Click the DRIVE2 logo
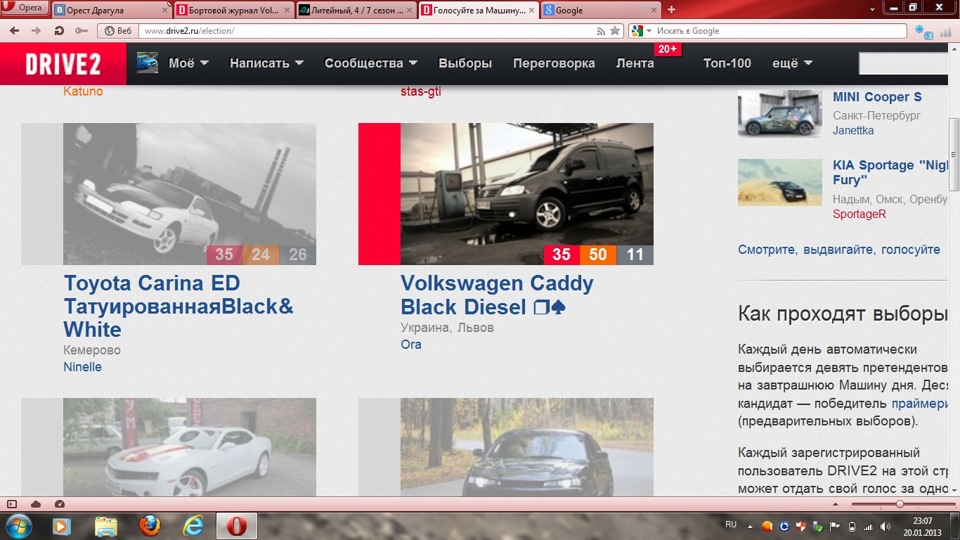 click(x=63, y=64)
